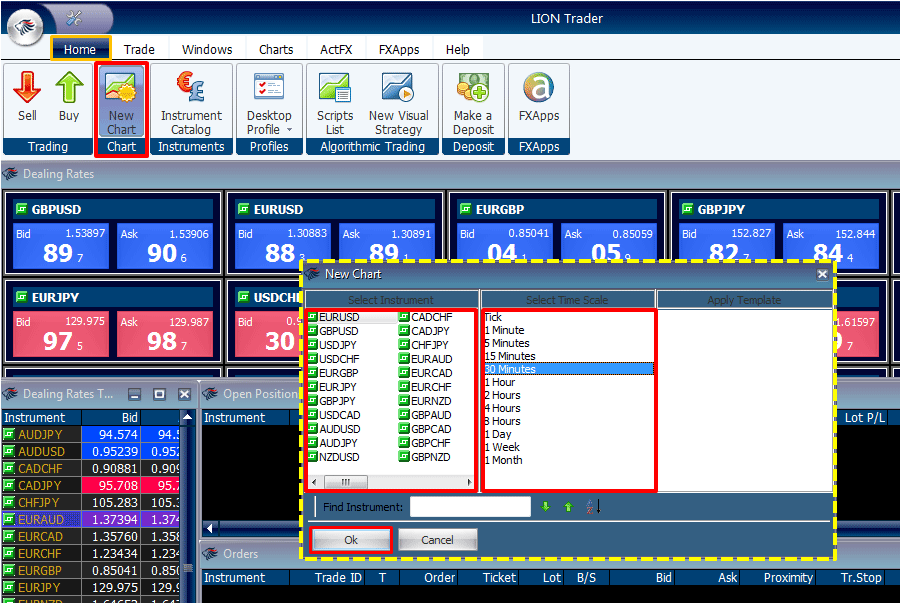
Task: Open the Windows ribbon tab
Action: 207,49
